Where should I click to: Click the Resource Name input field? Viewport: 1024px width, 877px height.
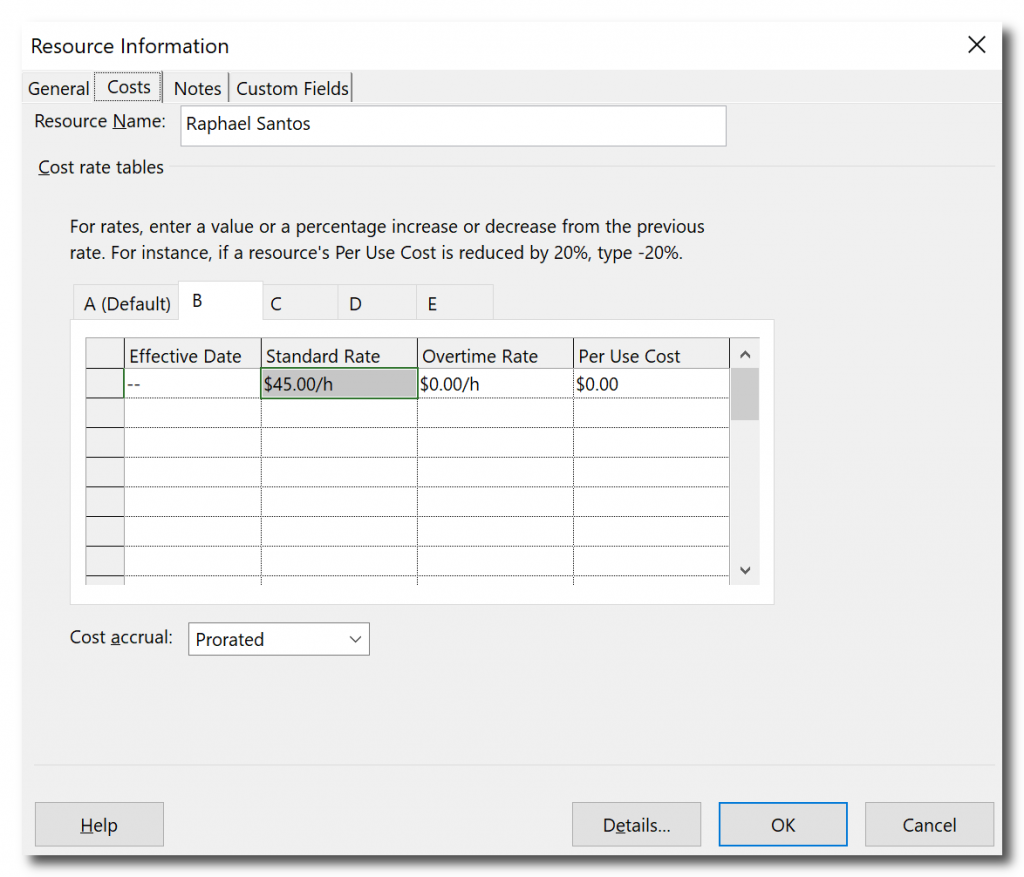pos(453,125)
